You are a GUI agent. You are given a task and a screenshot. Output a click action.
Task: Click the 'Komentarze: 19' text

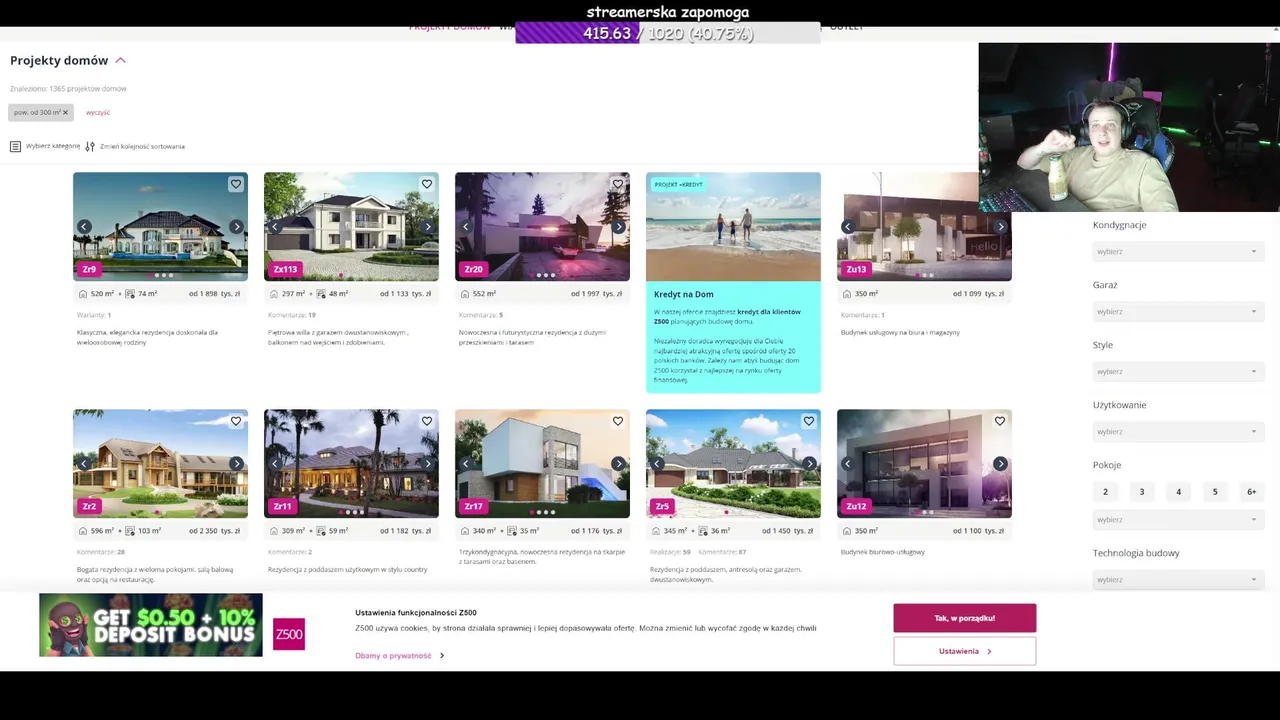pos(291,315)
